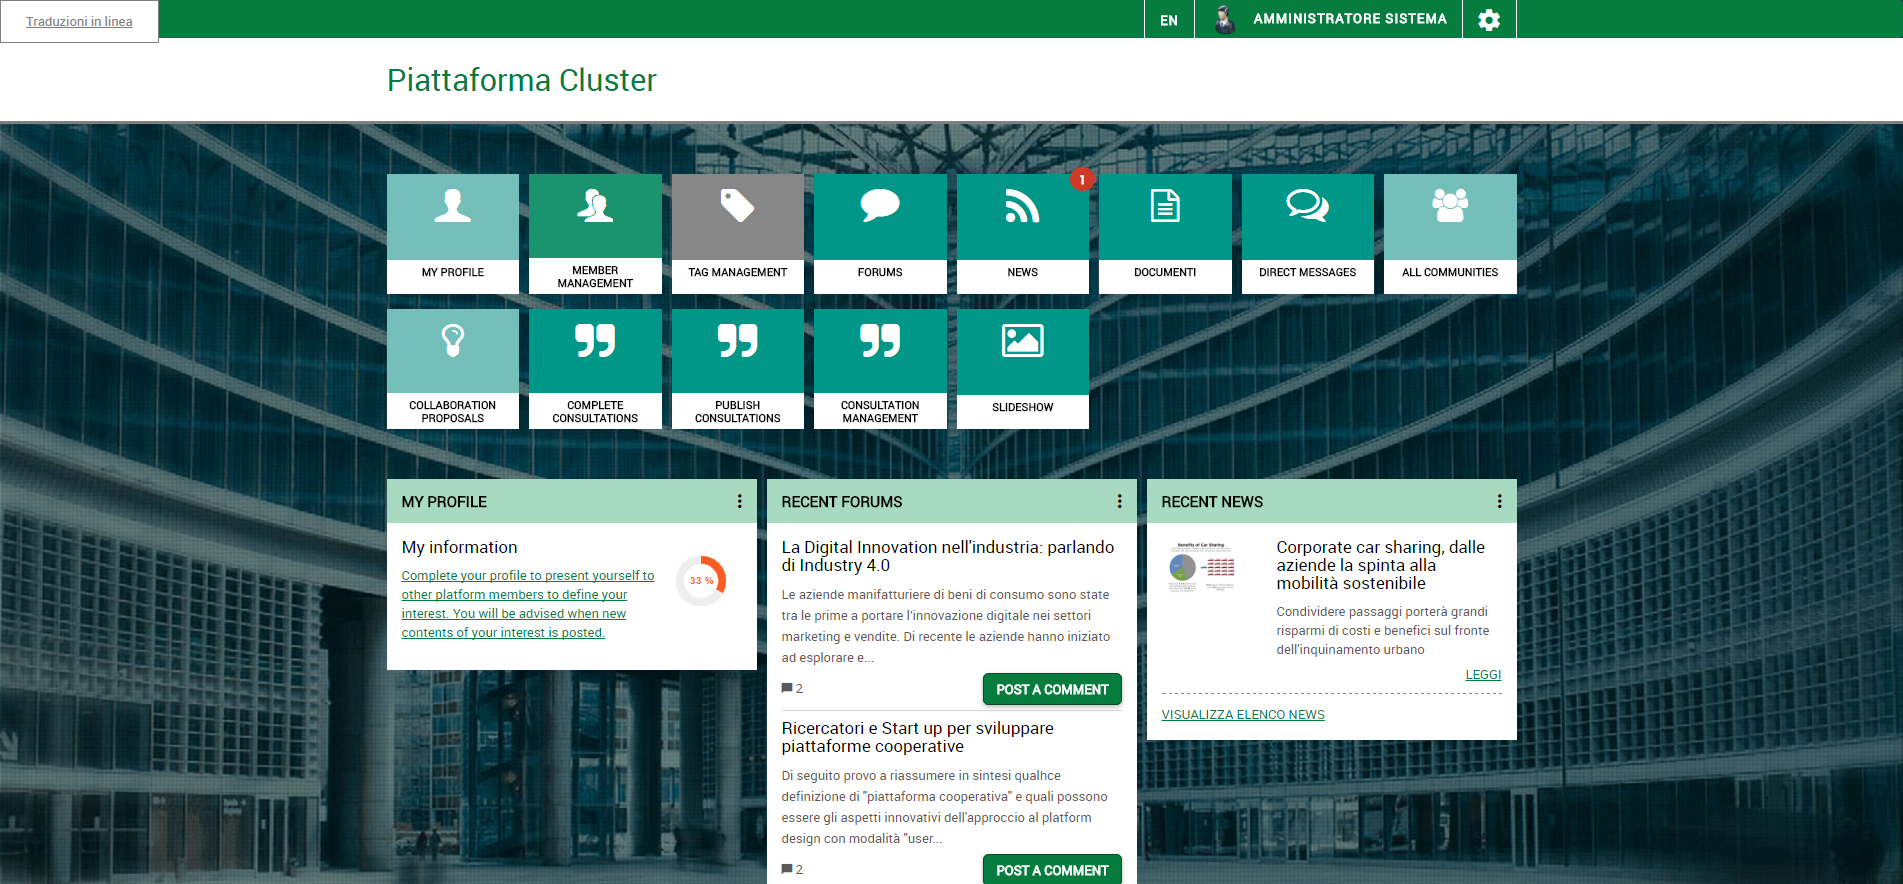The width and height of the screenshot is (1903, 884).
Task: Open the Direct Messages chat tile
Action: [x=1307, y=206]
